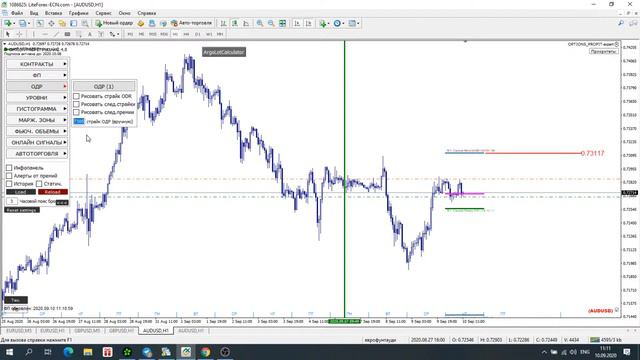The width and height of the screenshot is (640, 360).
Task: Open the Вид menu
Action: (34, 13)
